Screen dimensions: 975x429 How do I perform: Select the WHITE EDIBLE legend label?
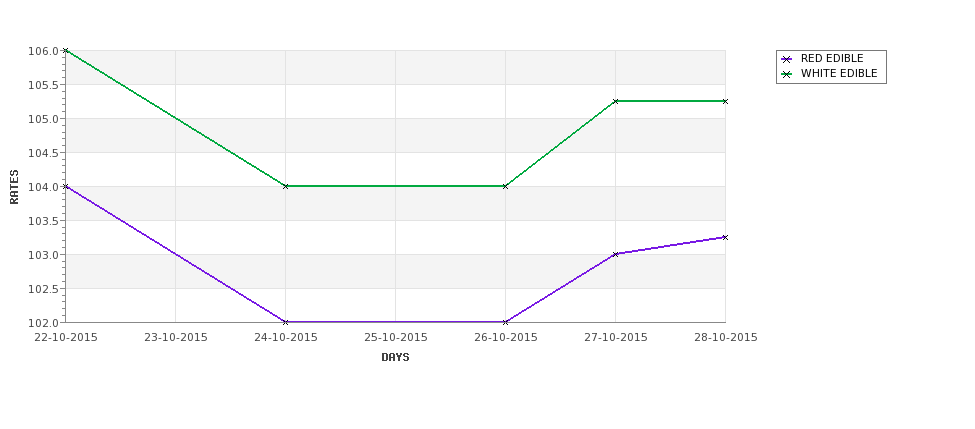[x=839, y=73]
